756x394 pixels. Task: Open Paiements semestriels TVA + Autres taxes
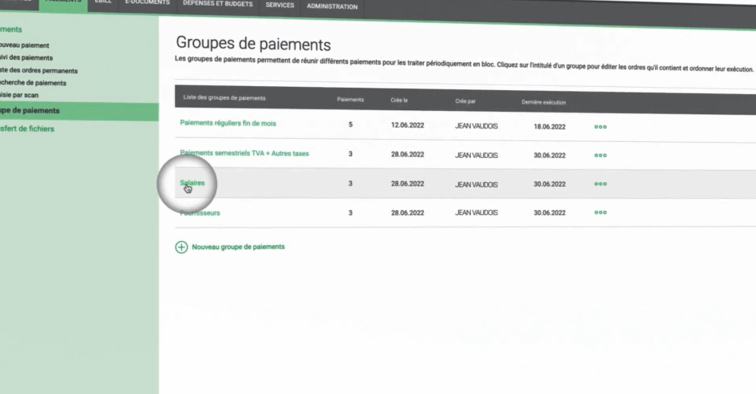coord(244,153)
